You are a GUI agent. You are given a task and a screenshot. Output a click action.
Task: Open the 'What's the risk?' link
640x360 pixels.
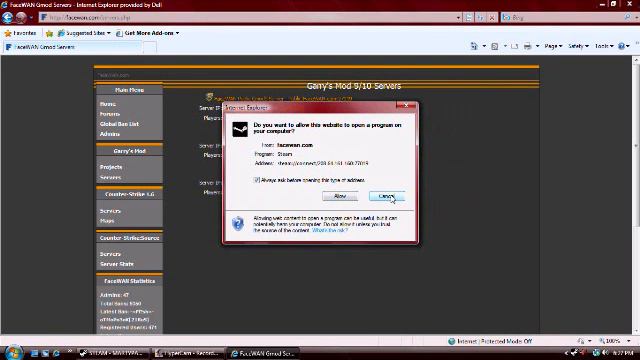330,230
